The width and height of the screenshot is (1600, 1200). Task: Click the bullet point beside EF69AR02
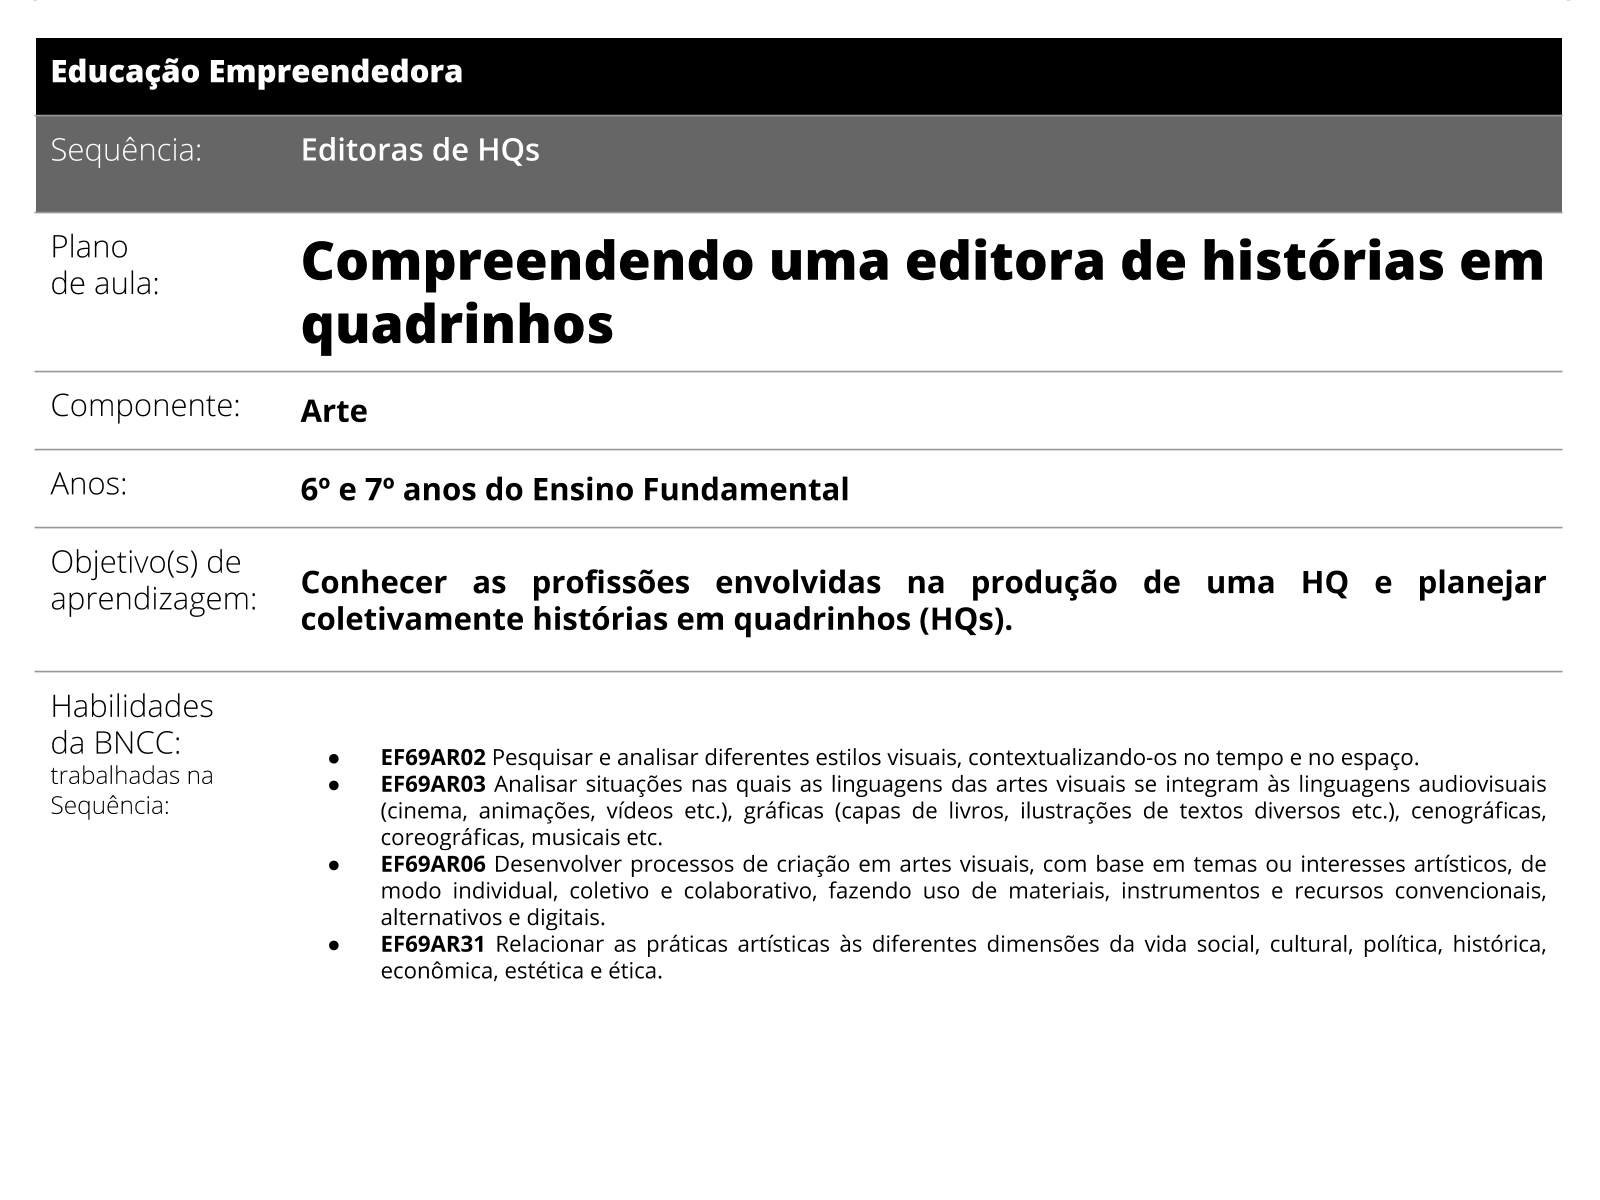click(332, 757)
